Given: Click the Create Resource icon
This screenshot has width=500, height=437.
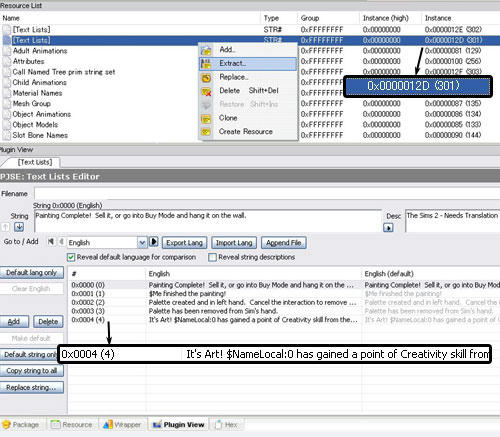Looking at the screenshot, I should 206,132.
